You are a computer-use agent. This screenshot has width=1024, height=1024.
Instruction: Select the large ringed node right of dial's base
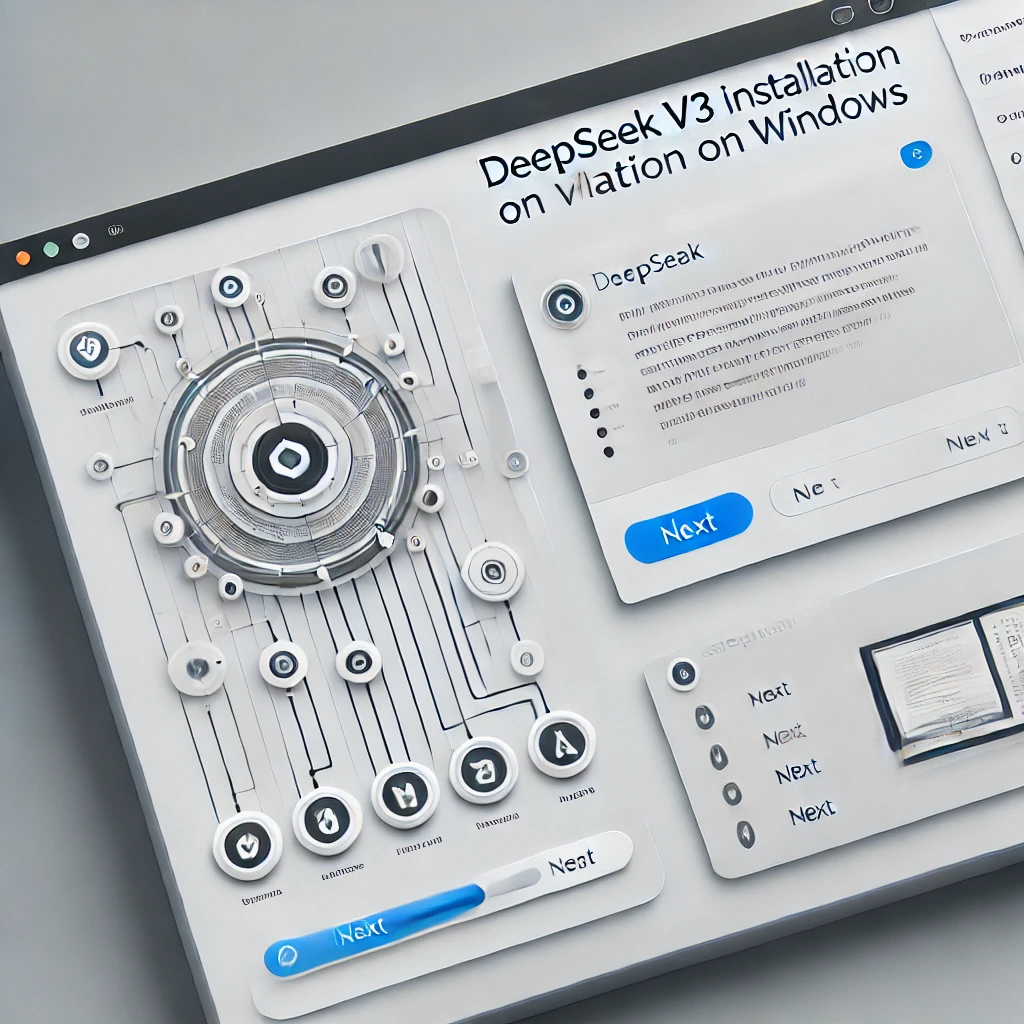pos(492,571)
